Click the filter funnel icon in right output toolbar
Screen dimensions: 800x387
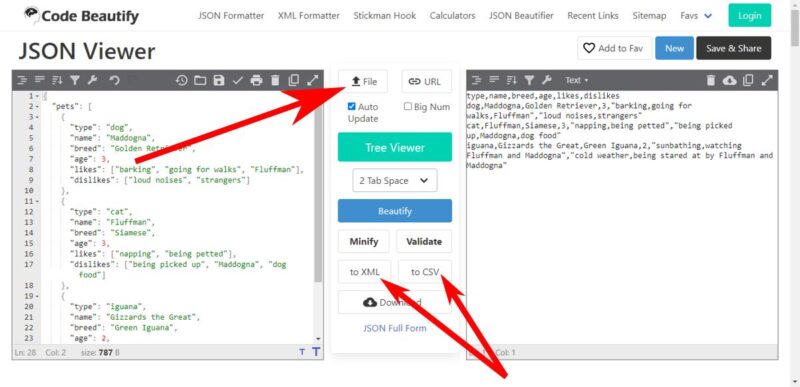coord(530,80)
